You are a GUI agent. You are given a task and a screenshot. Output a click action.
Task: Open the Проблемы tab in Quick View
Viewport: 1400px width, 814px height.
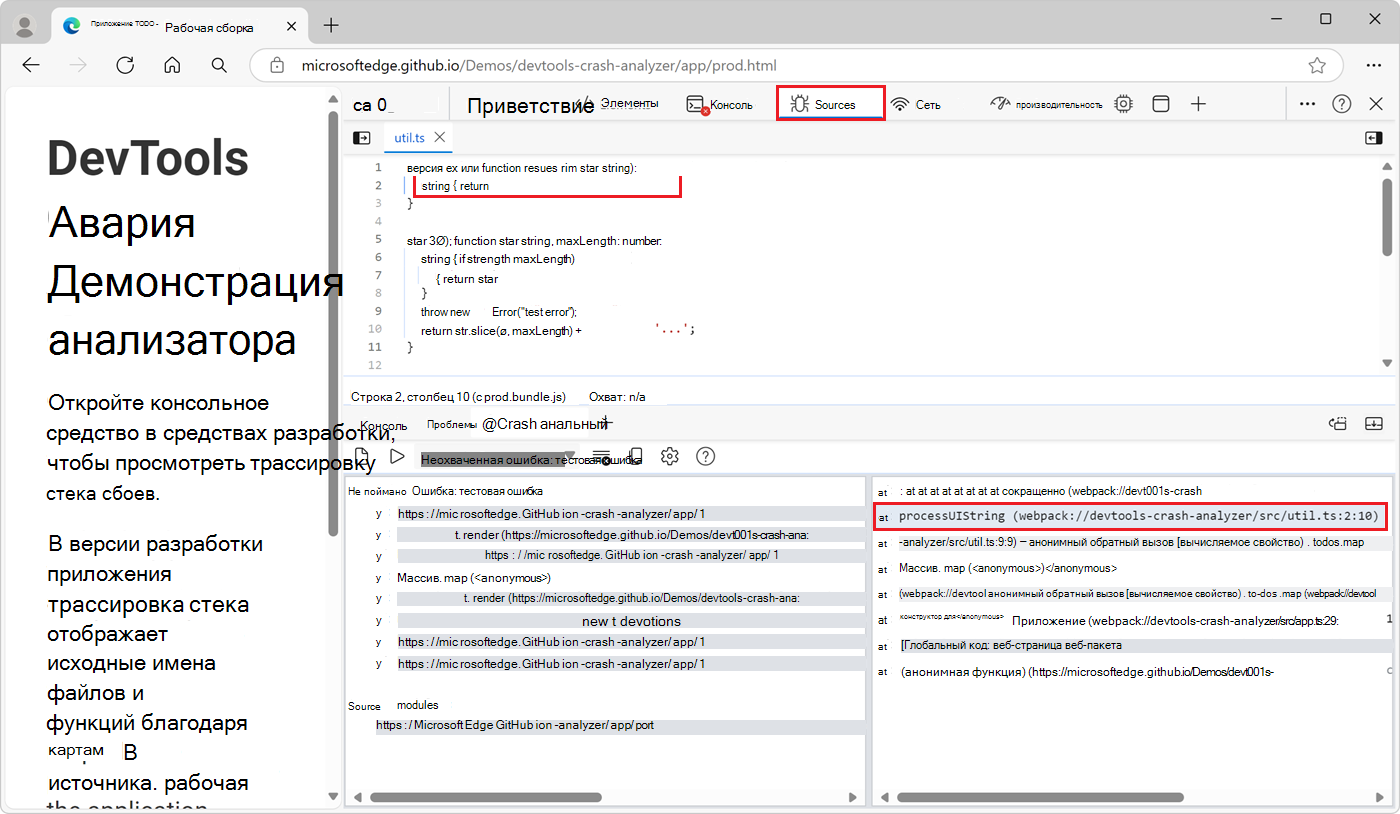pos(451,424)
